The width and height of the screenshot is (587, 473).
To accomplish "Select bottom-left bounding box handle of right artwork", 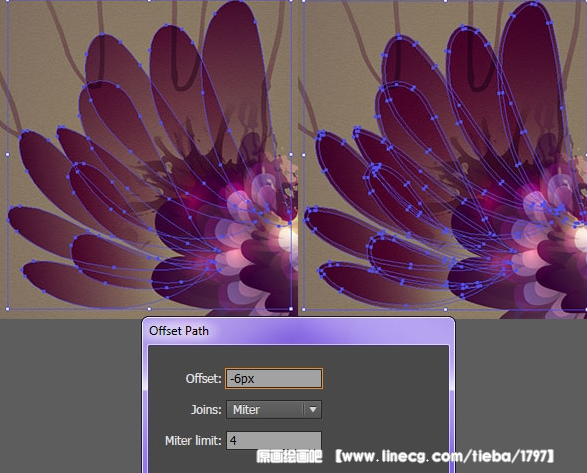I will coord(304,309).
